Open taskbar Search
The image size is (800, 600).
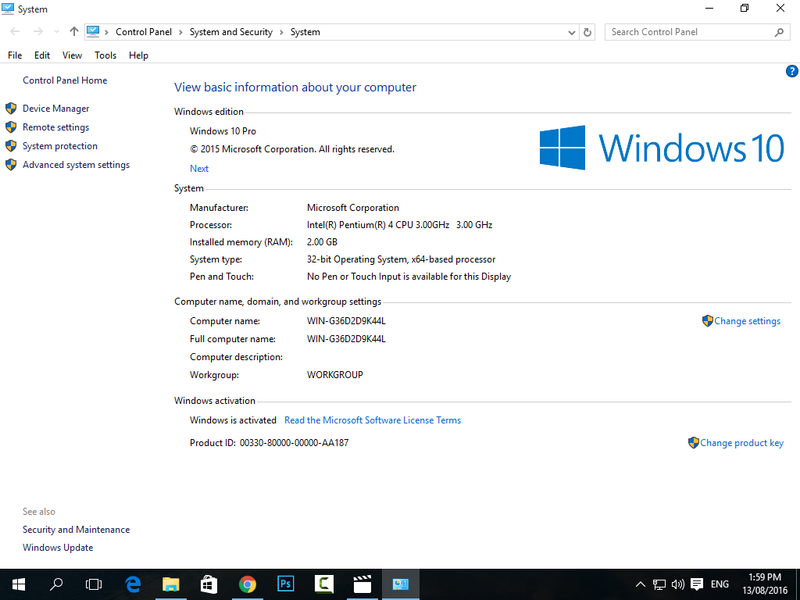pos(56,584)
